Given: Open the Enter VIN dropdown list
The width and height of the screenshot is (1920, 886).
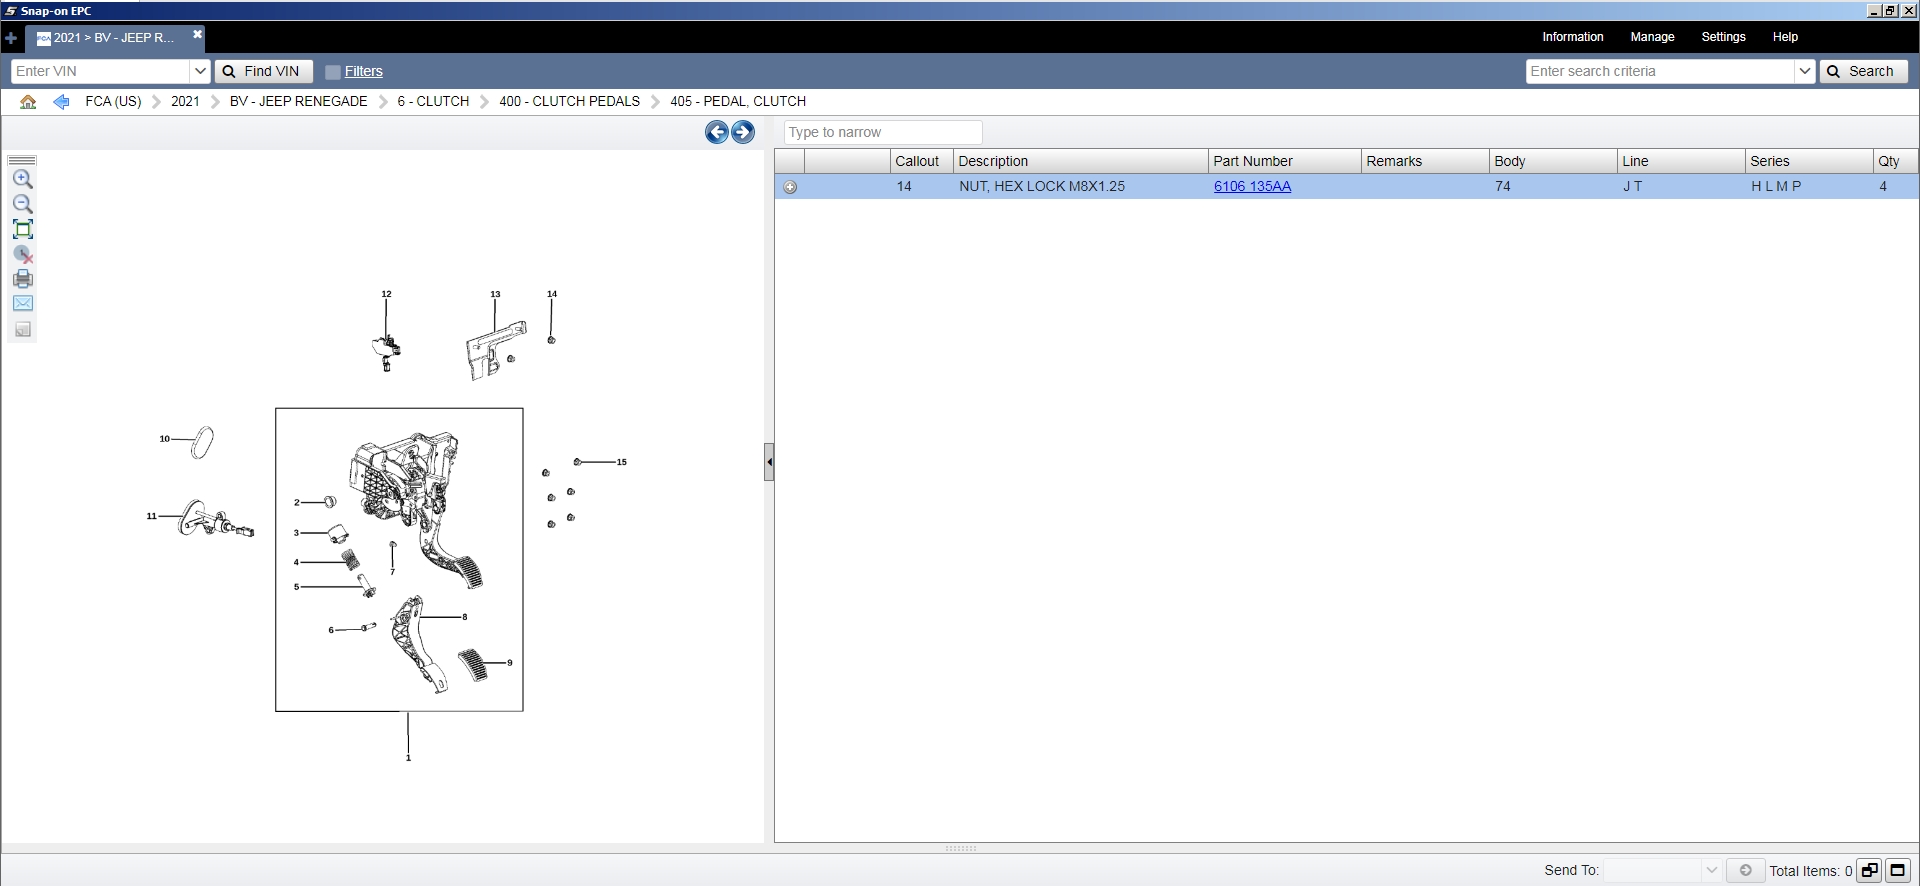Looking at the screenshot, I should [x=200, y=71].
